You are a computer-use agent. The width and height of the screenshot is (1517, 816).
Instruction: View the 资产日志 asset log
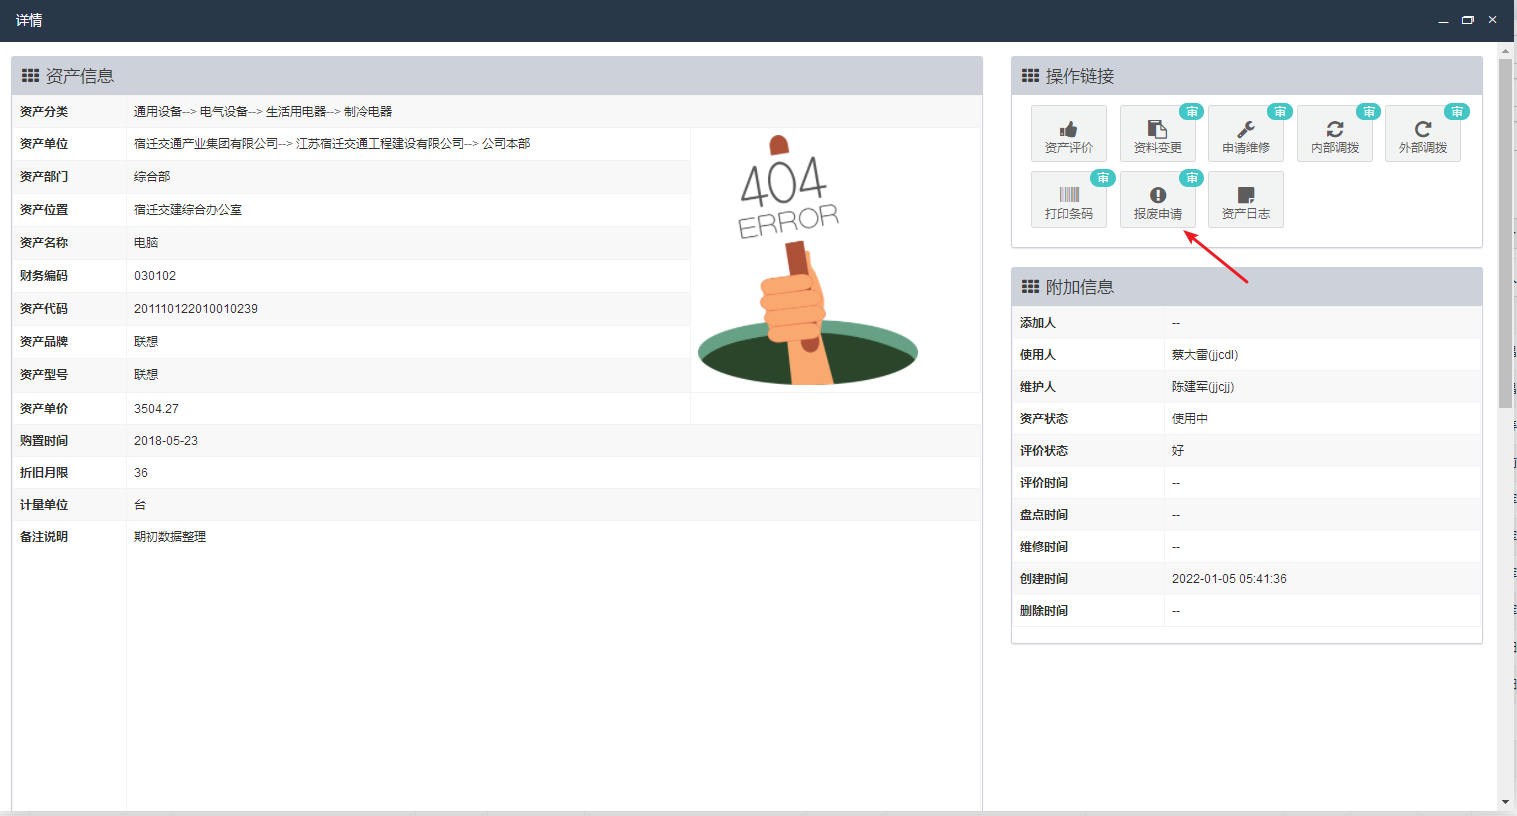tap(1245, 200)
